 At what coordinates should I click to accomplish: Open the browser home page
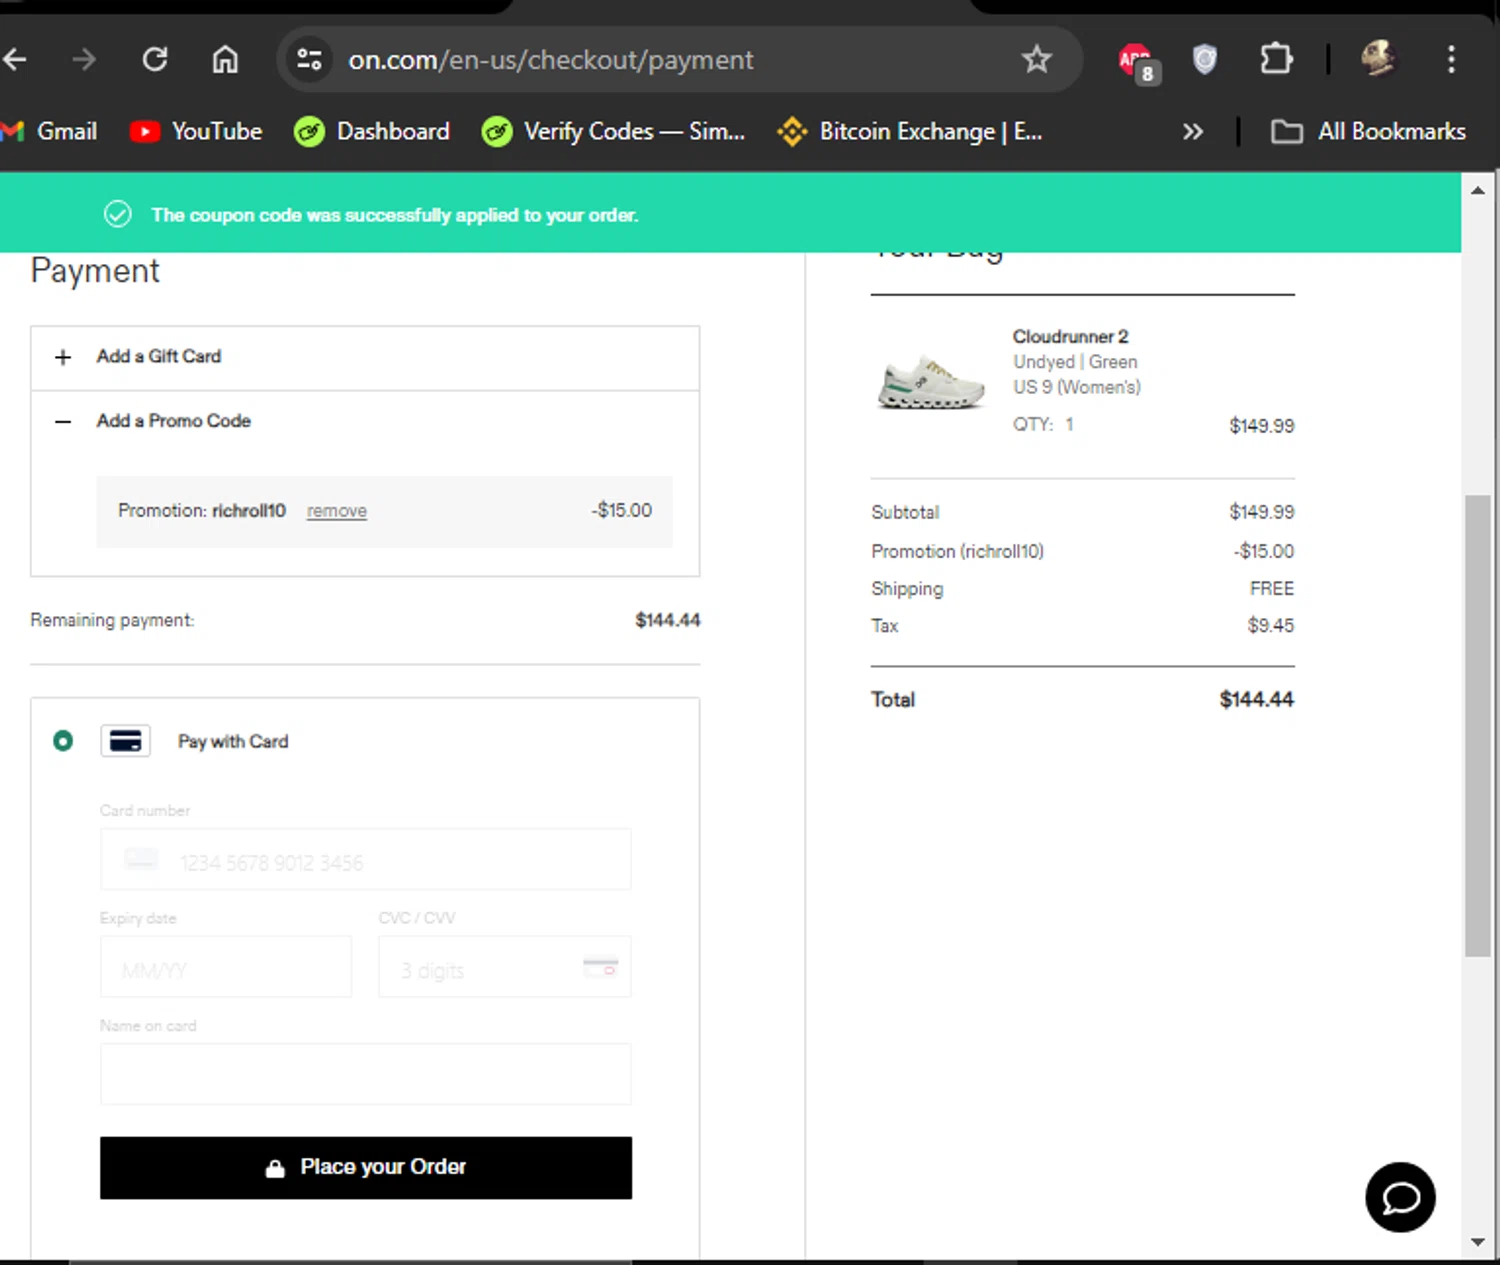[x=225, y=60]
